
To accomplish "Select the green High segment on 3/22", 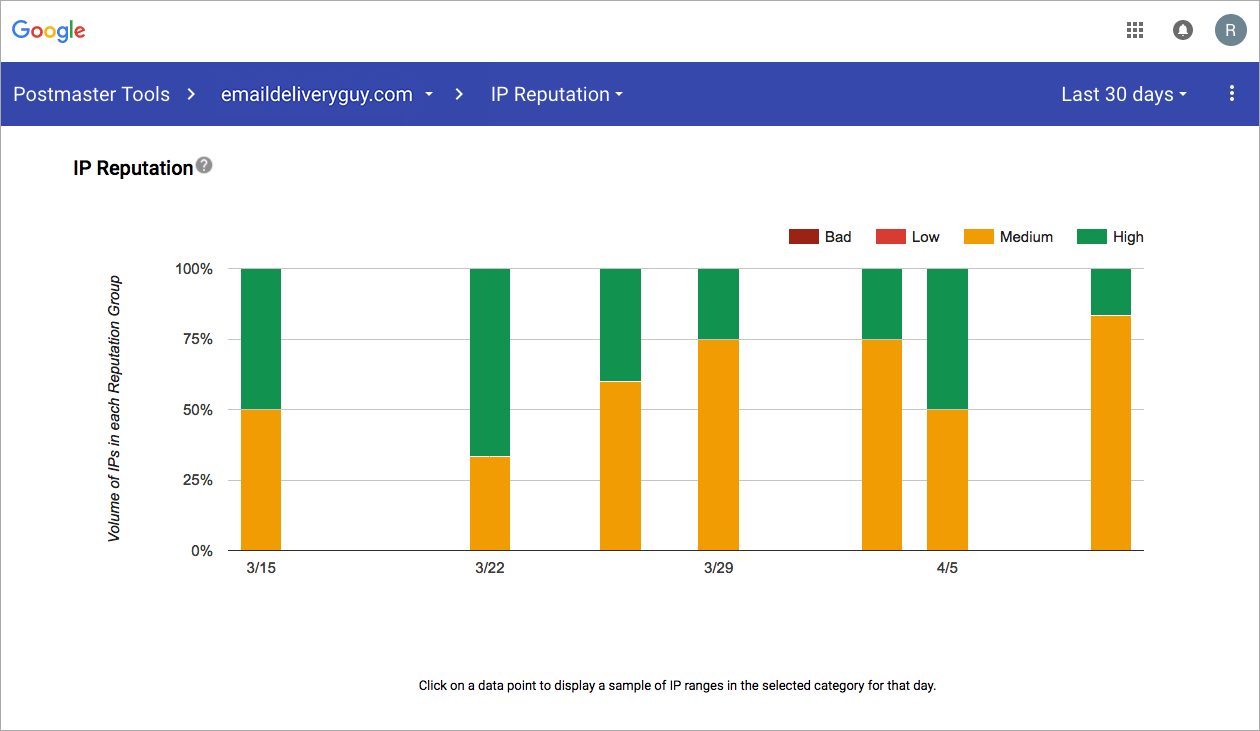I will coord(490,362).
